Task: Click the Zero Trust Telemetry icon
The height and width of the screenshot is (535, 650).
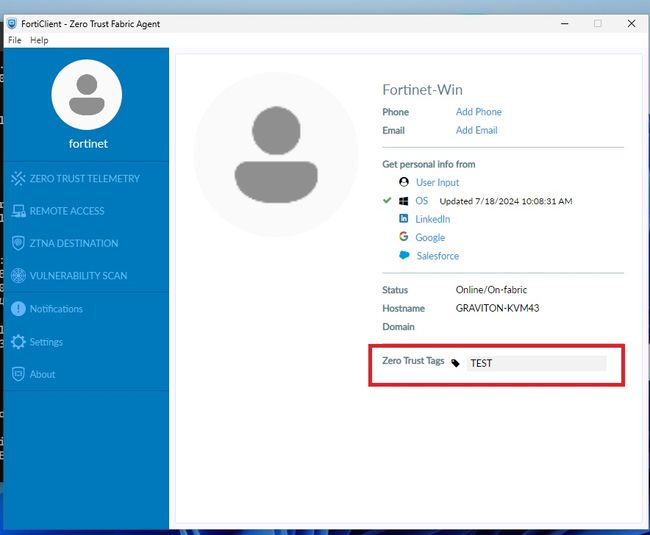Action: pyautogui.click(x=18, y=178)
